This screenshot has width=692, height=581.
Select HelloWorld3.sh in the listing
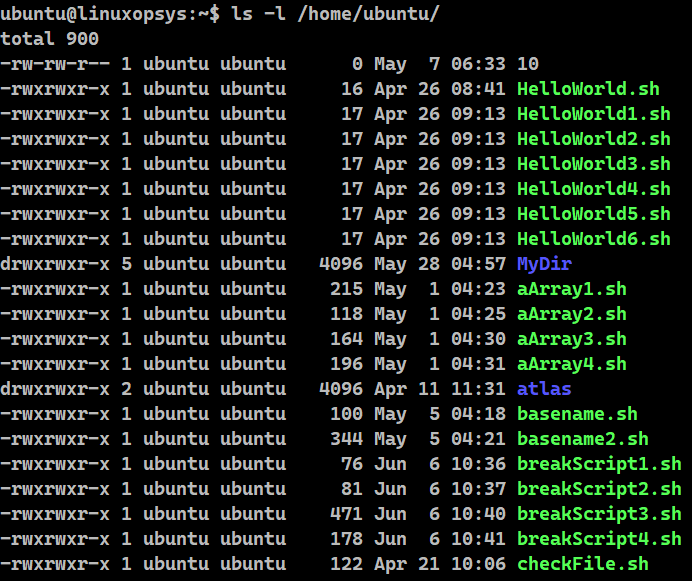point(594,164)
